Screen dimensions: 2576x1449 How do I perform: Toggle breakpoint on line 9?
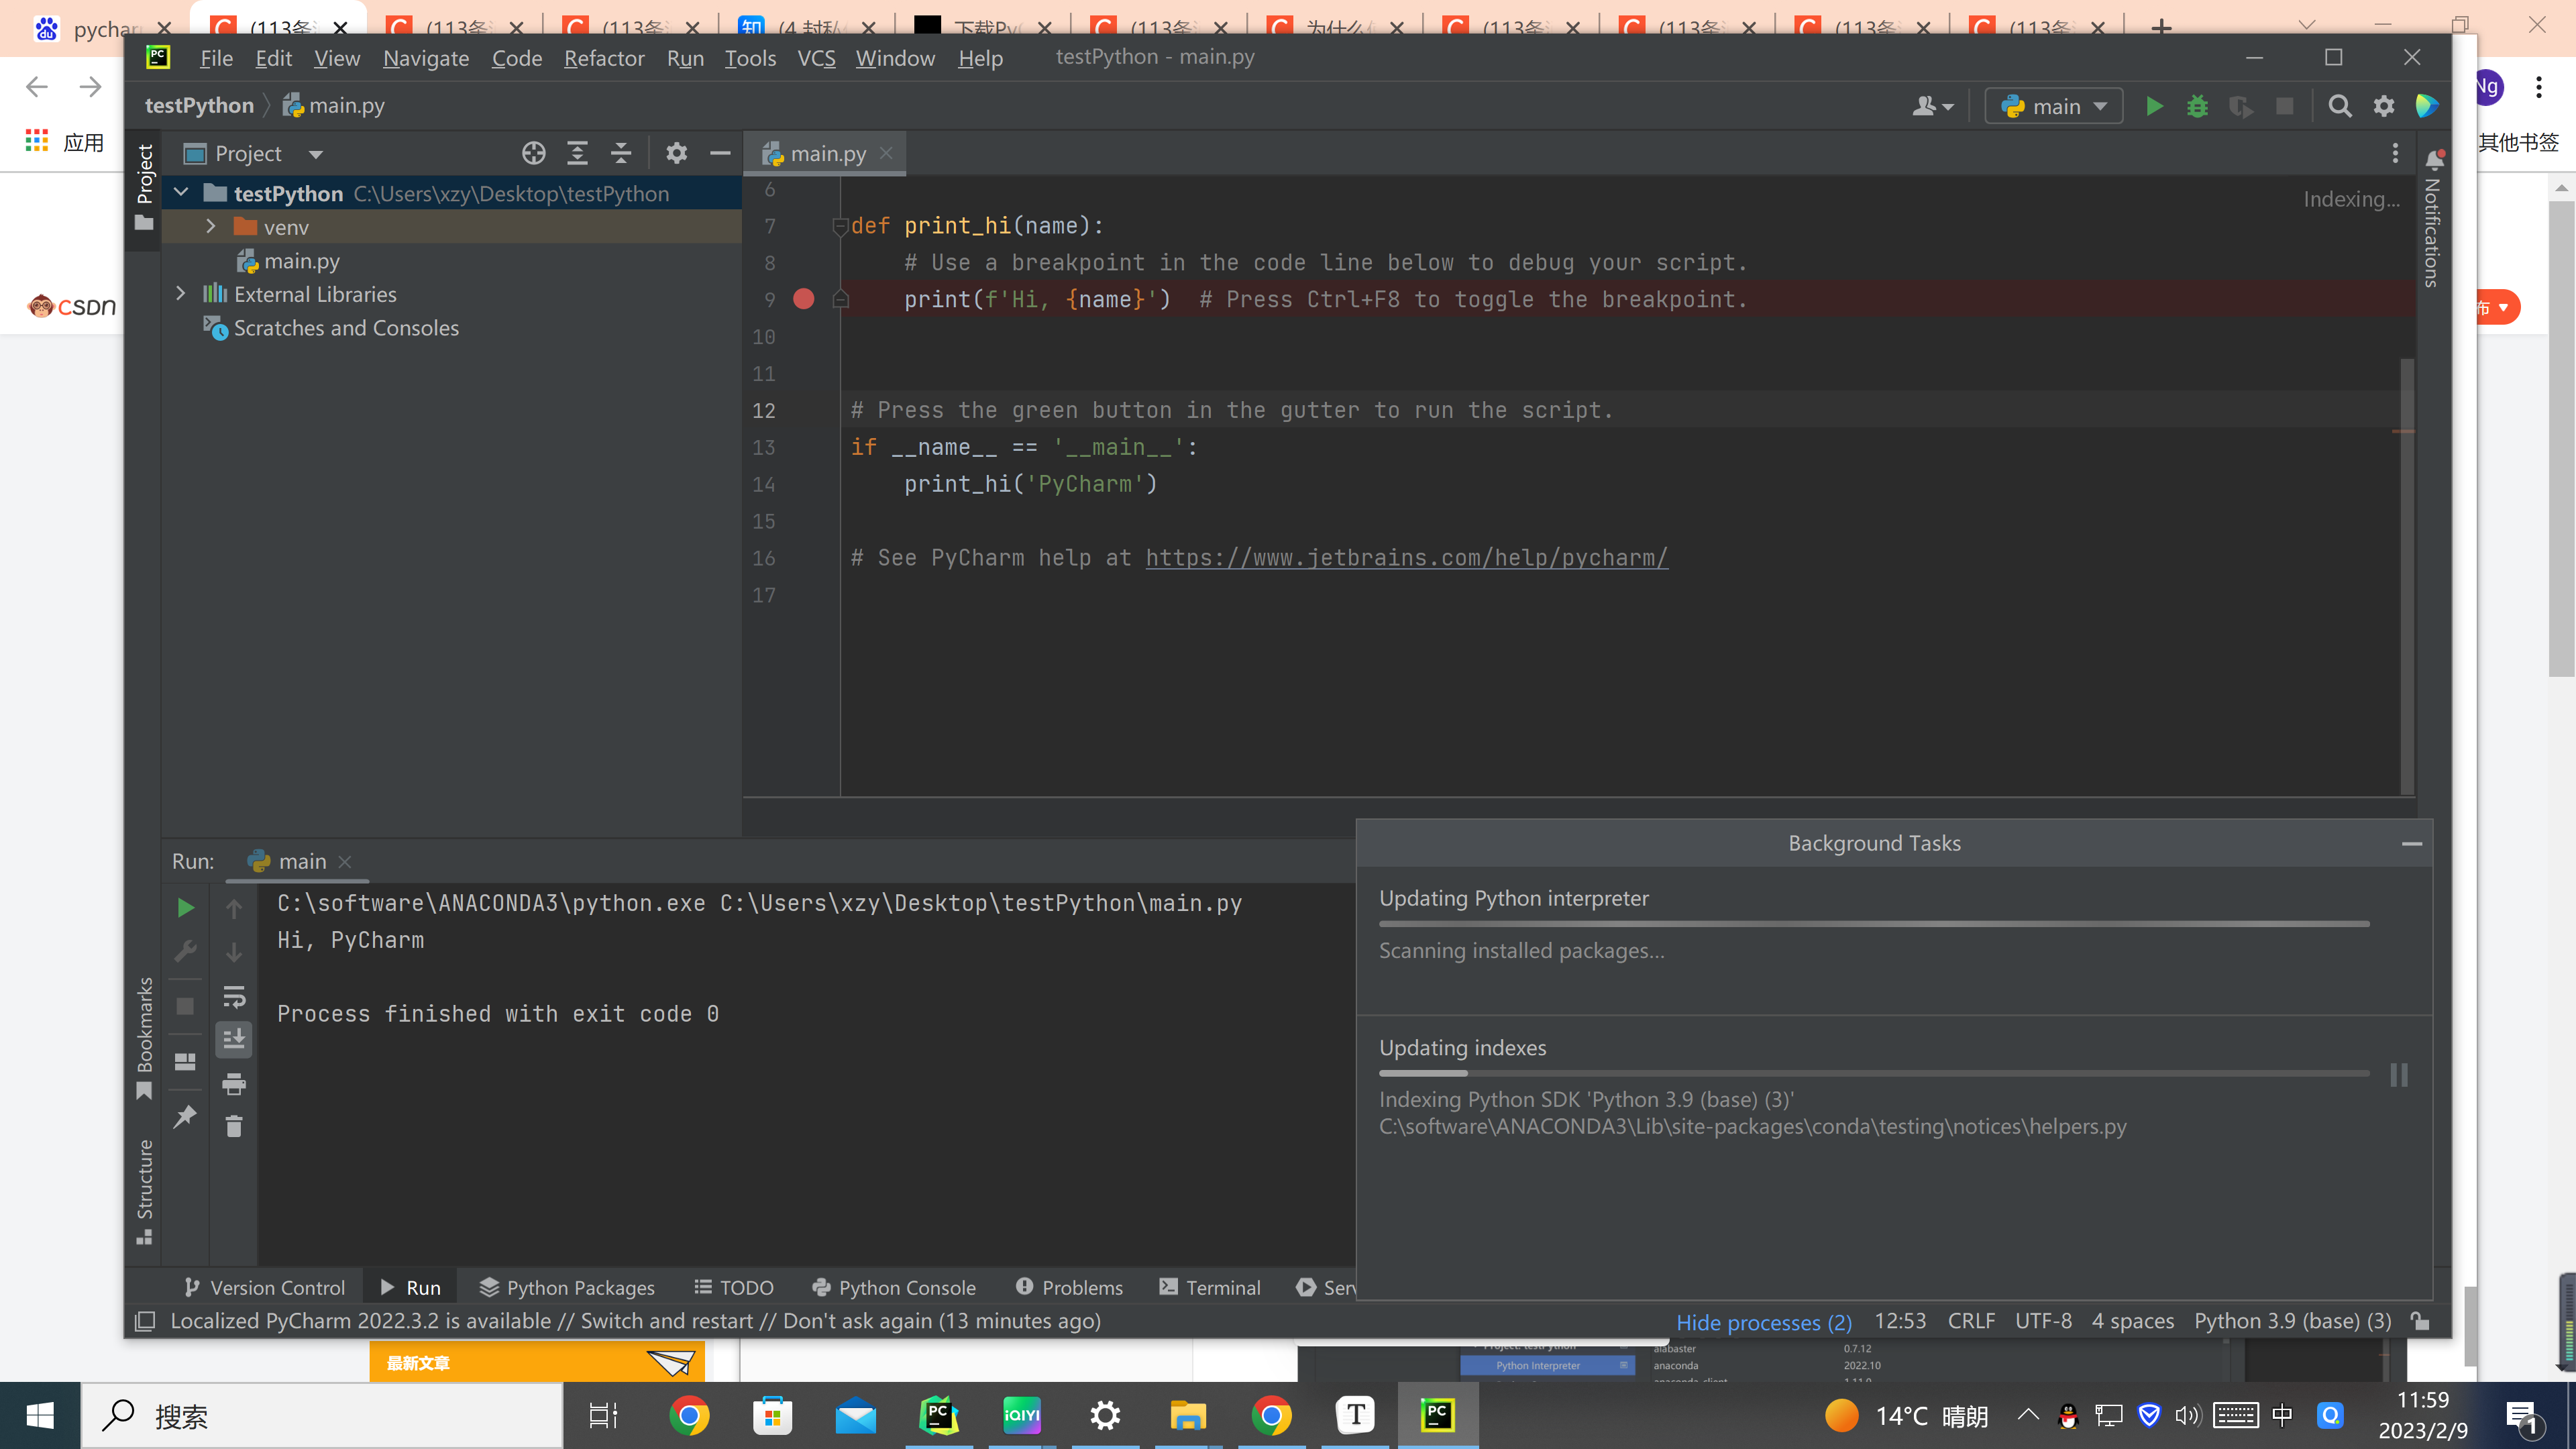coord(803,299)
